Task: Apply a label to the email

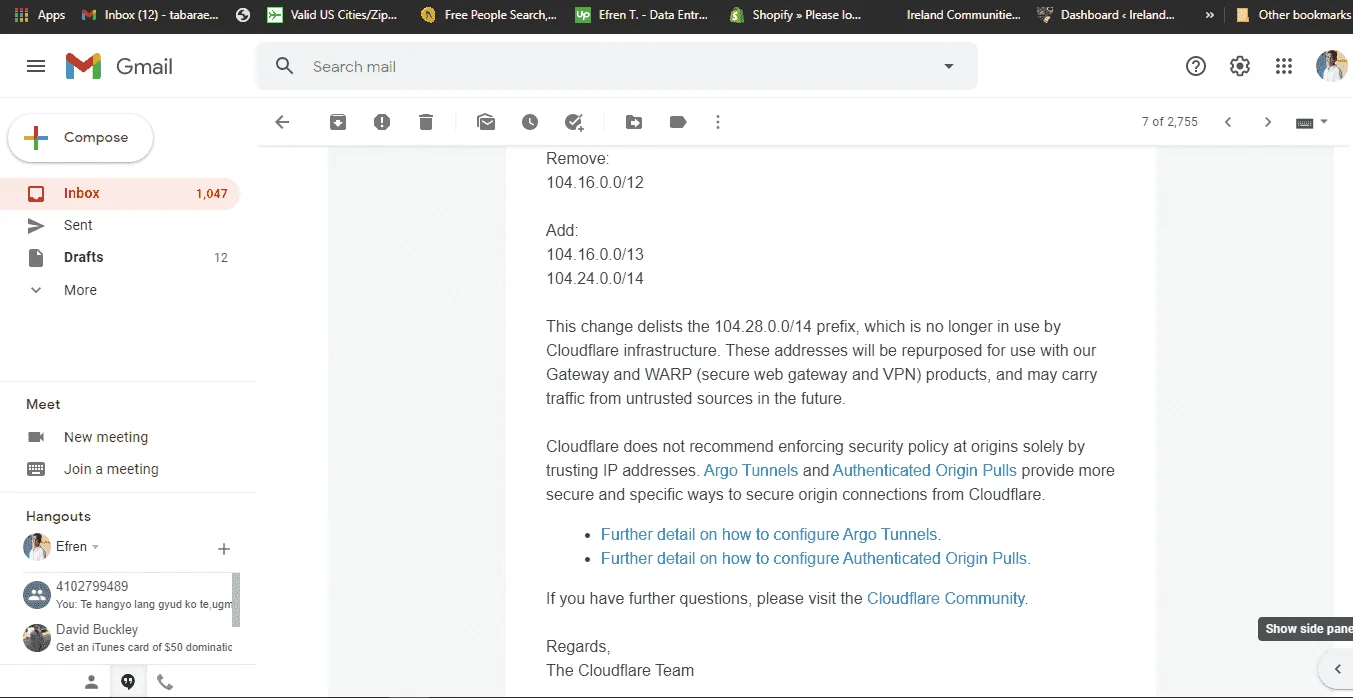Action: tap(678, 122)
